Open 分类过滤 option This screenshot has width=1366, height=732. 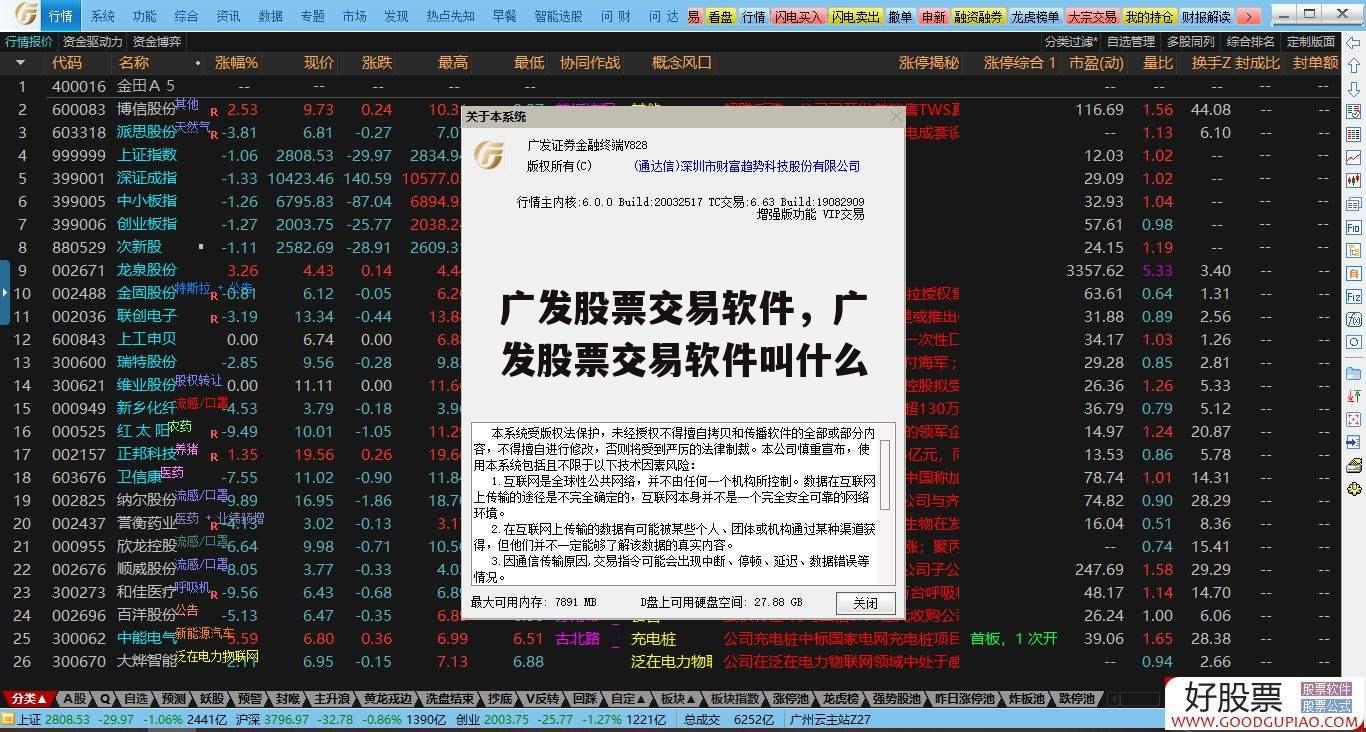[1071, 42]
